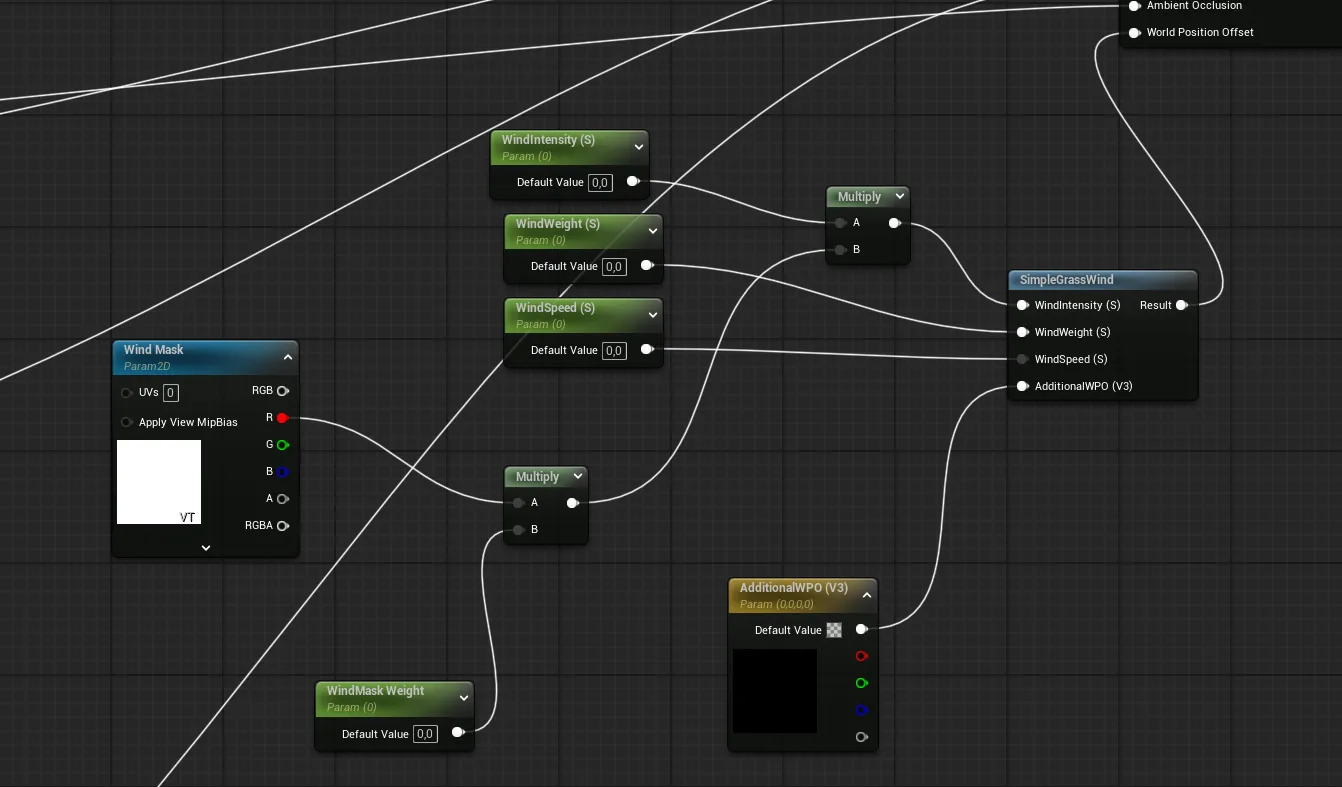Click SimpleGrassWind WindIntensity (S) input pin
Screen dimensions: 1342x787
1022,305
